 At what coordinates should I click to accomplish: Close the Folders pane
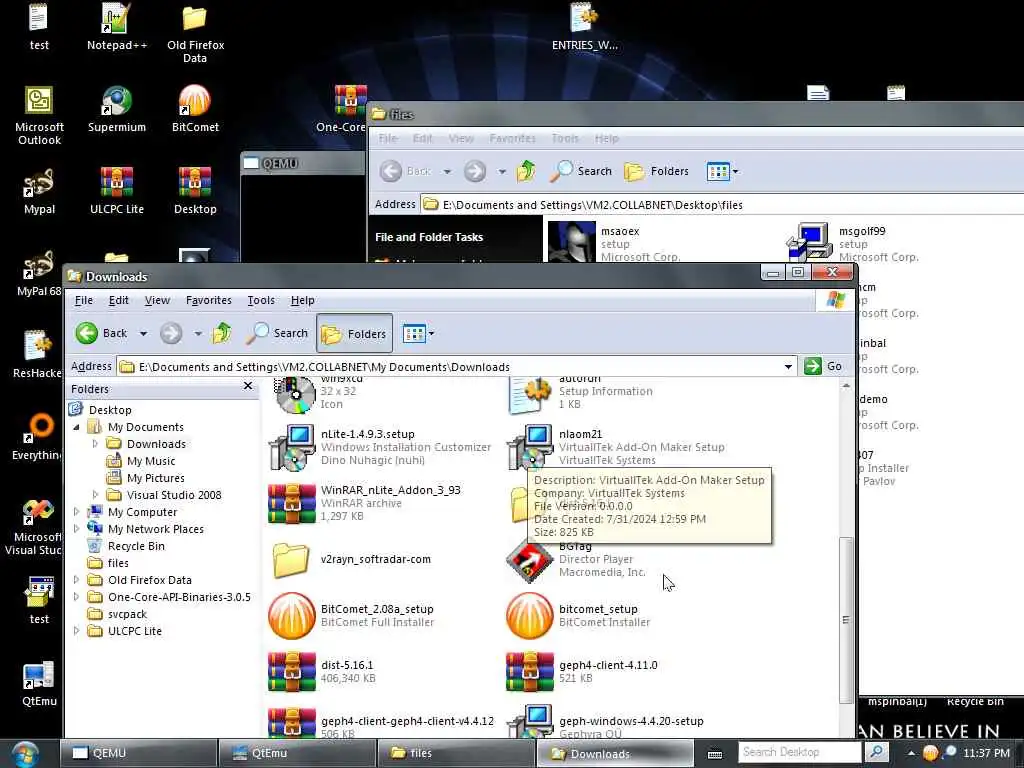pos(248,386)
